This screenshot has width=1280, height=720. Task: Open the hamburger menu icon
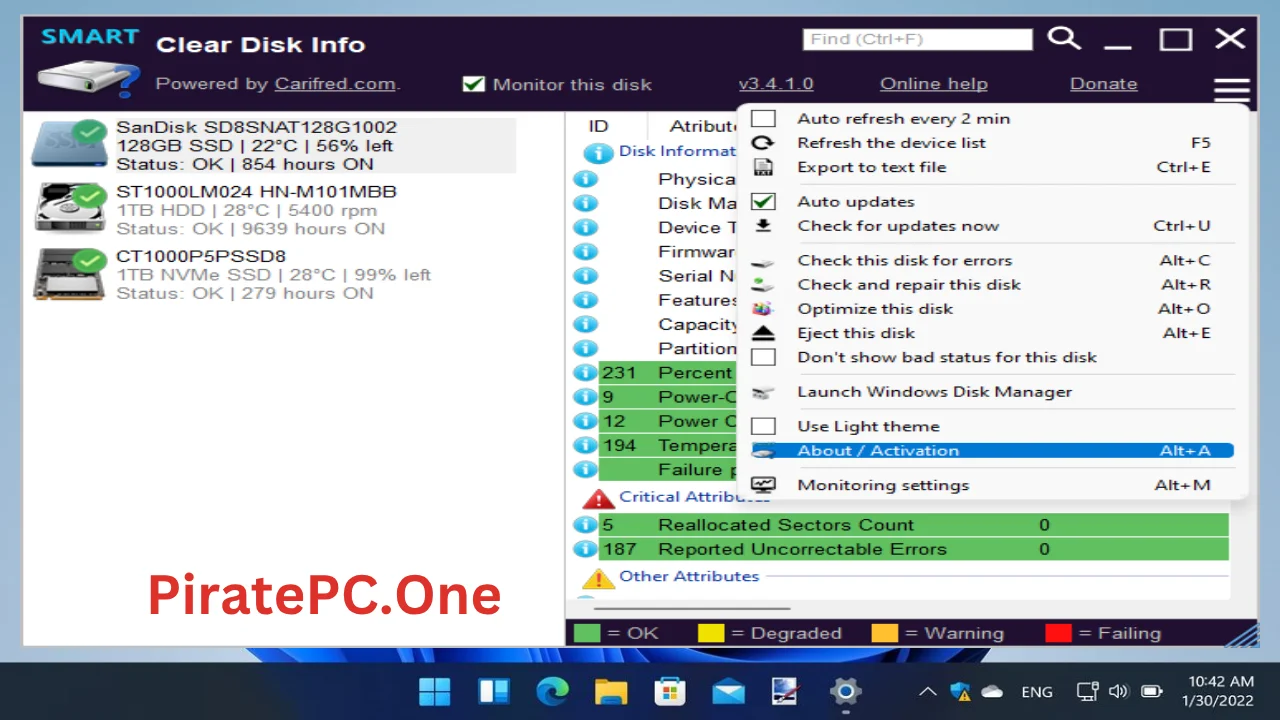point(1232,90)
